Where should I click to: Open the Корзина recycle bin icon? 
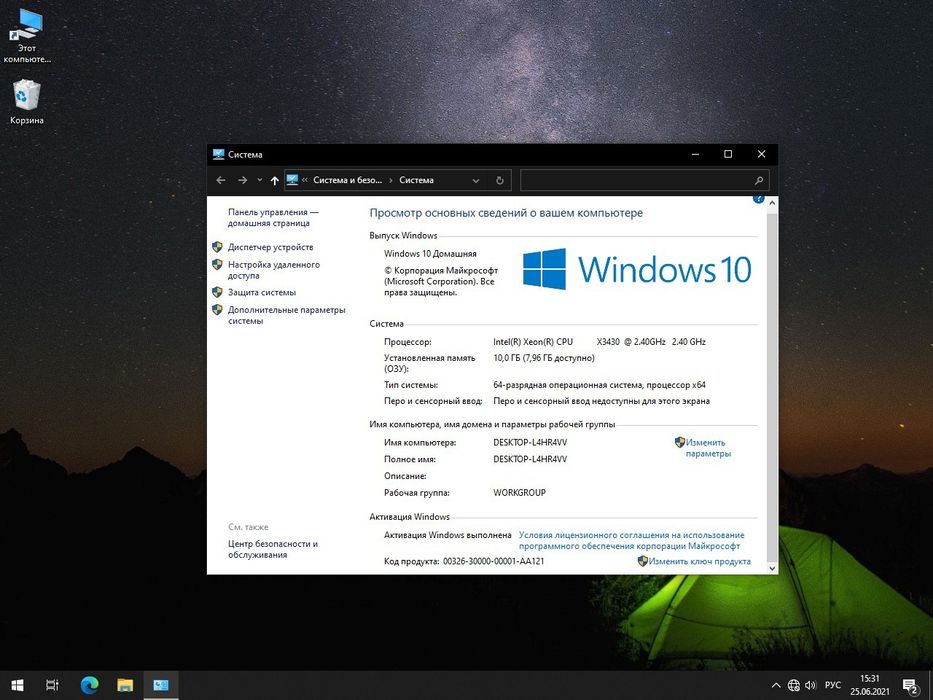(x=26, y=102)
